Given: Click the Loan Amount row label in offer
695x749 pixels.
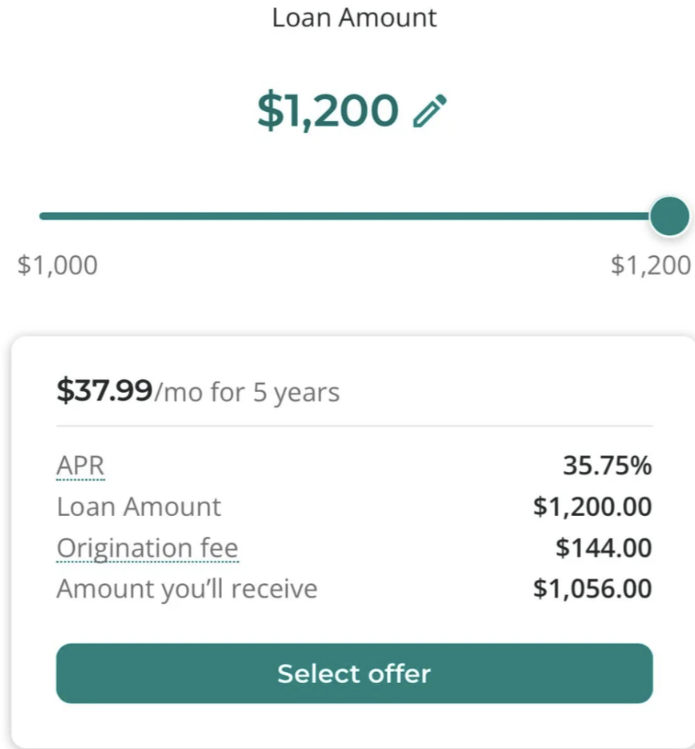Looking at the screenshot, I should (x=139, y=507).
